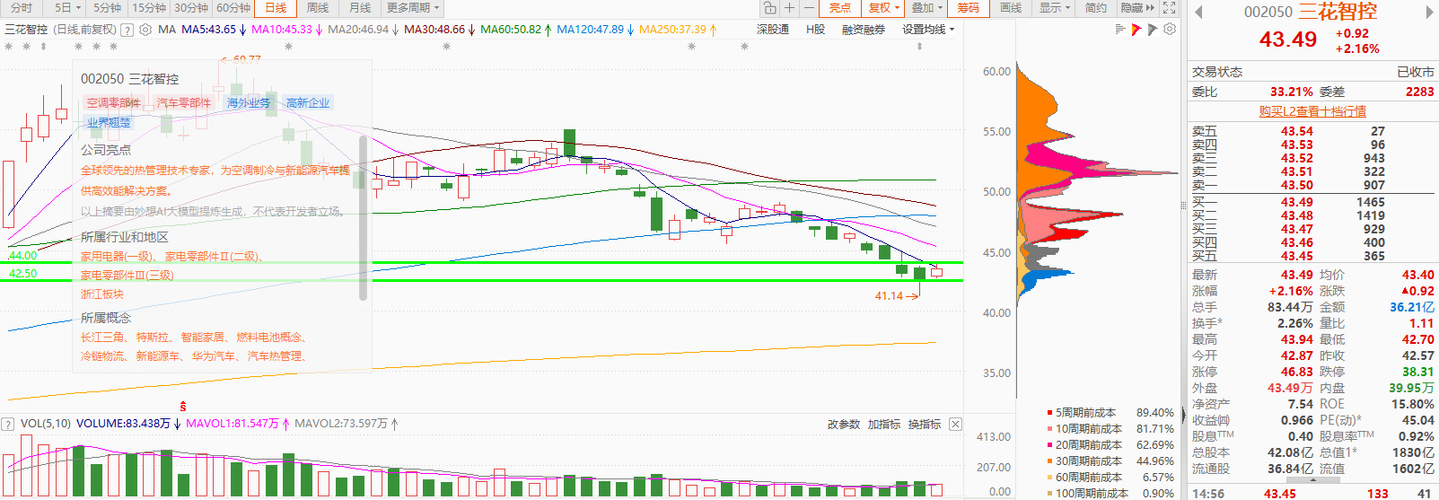The width and height of the screenshot is (1439, 500).
Task: Click the 汽车零部件 tag
Action: tap(184, 103)
